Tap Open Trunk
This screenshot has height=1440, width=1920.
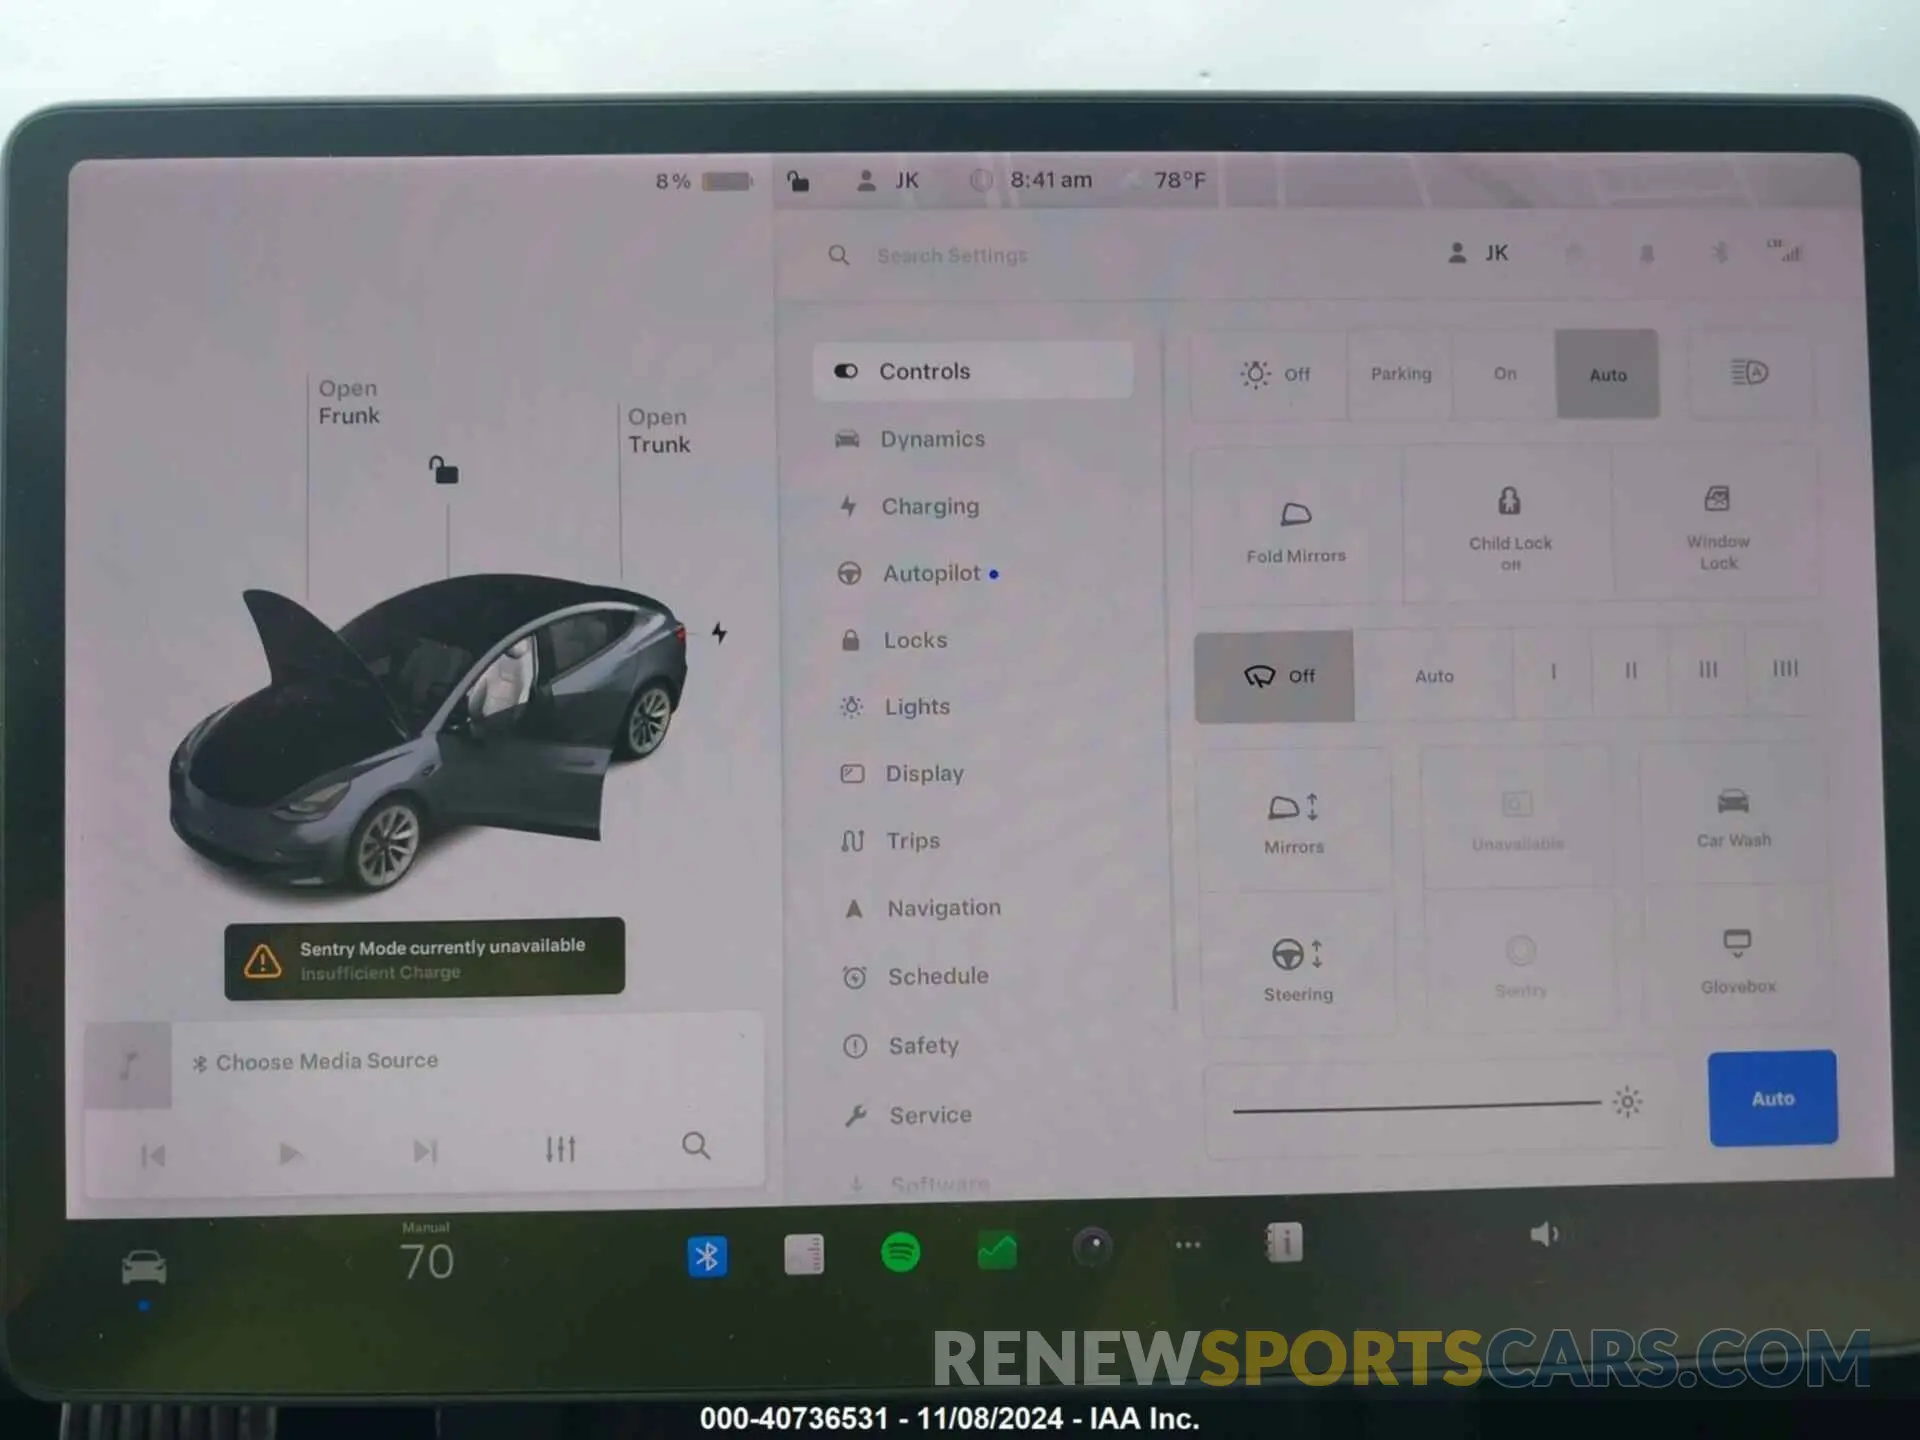click(659, 431)
